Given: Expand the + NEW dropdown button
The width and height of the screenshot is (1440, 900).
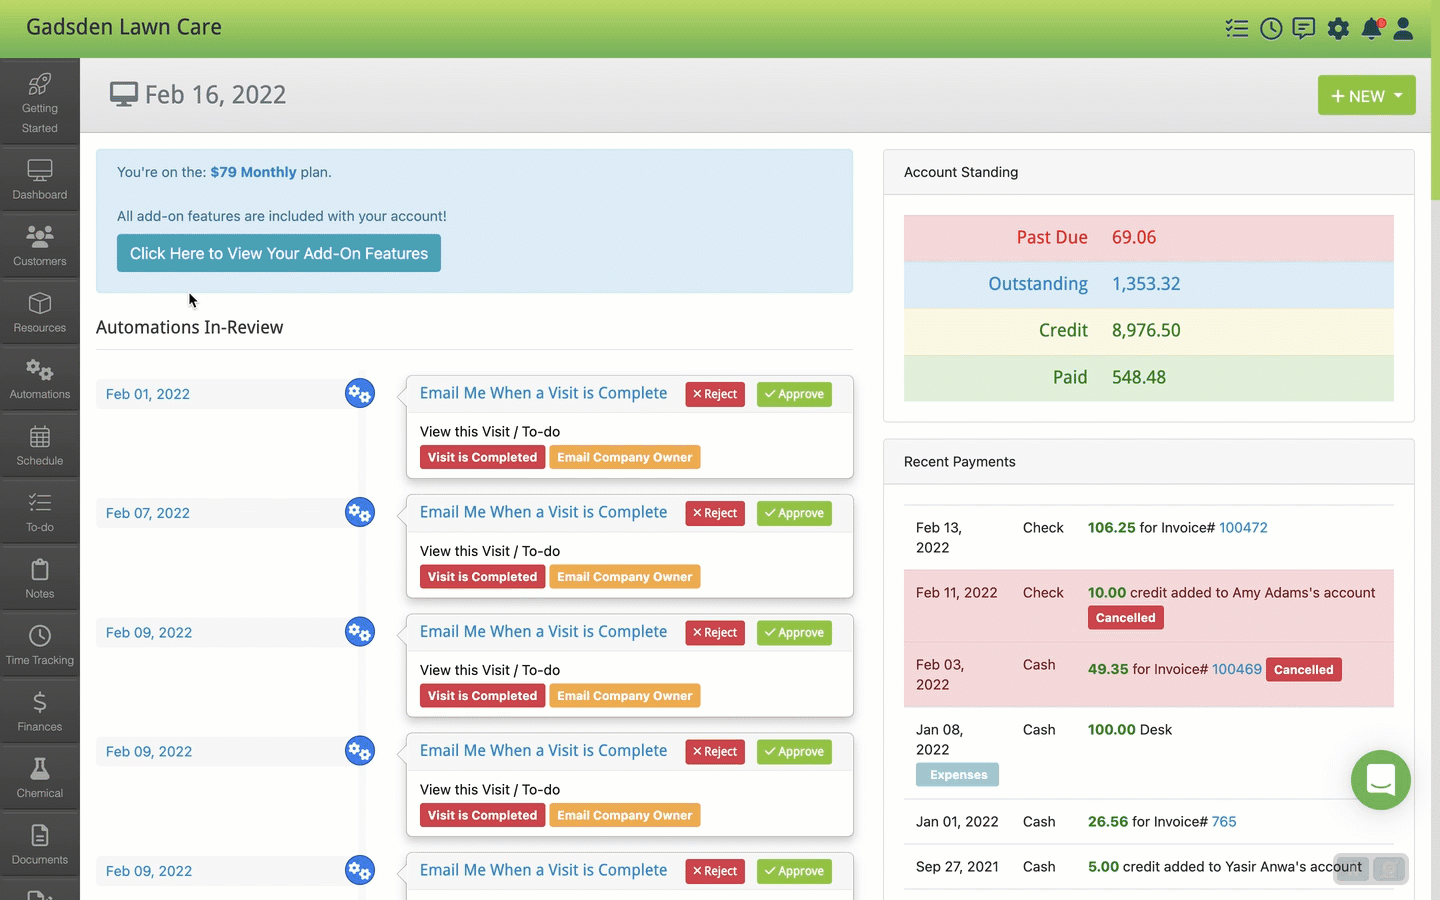Looking at the screenshot, I should pyautogui.click(x=1366, y=95).
